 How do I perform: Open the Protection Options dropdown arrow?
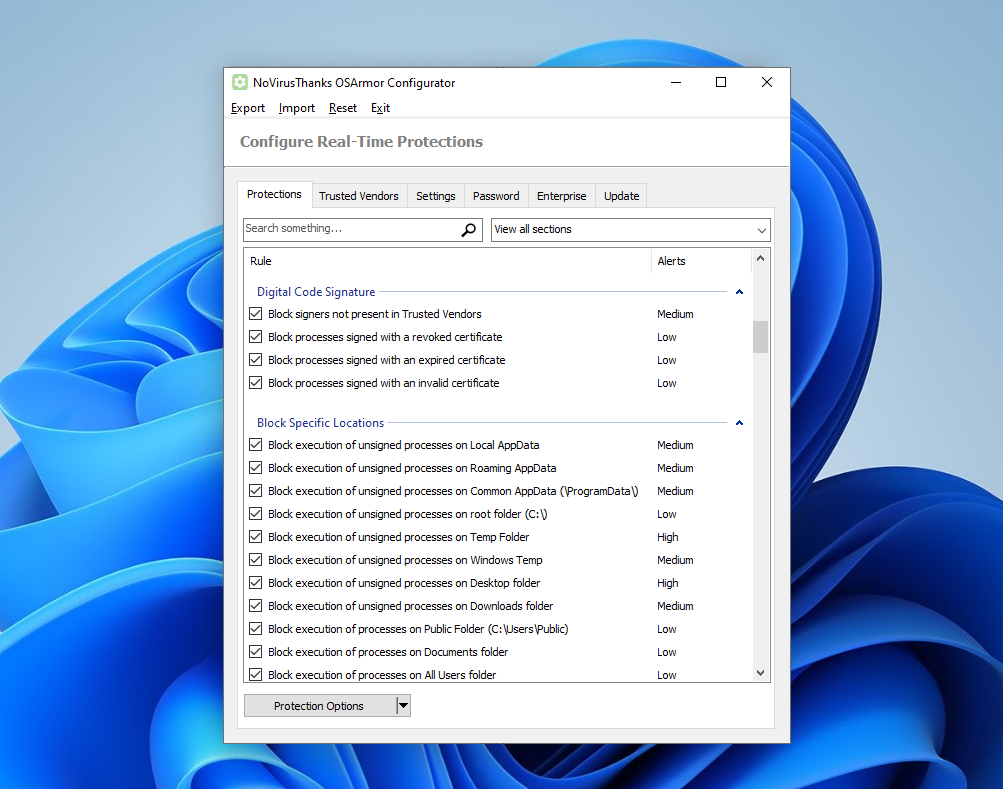click(403, 706)
